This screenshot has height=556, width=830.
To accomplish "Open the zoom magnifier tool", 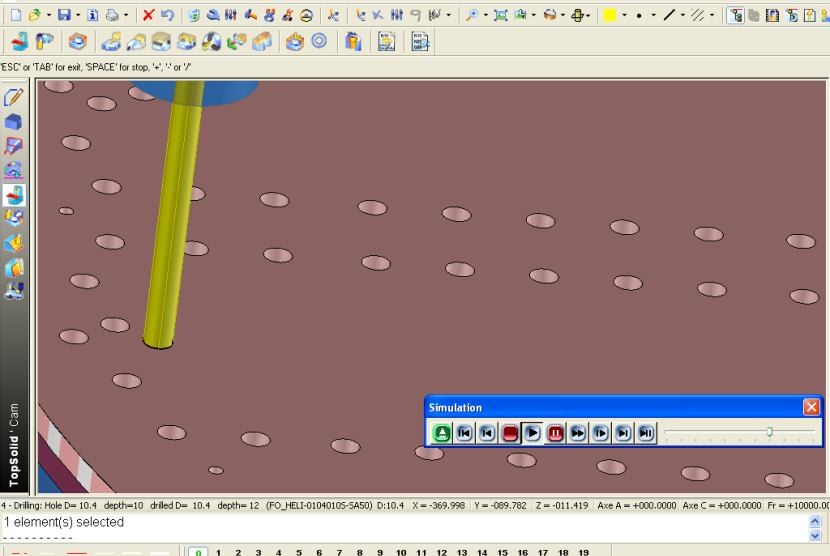I will click(471, 15).
